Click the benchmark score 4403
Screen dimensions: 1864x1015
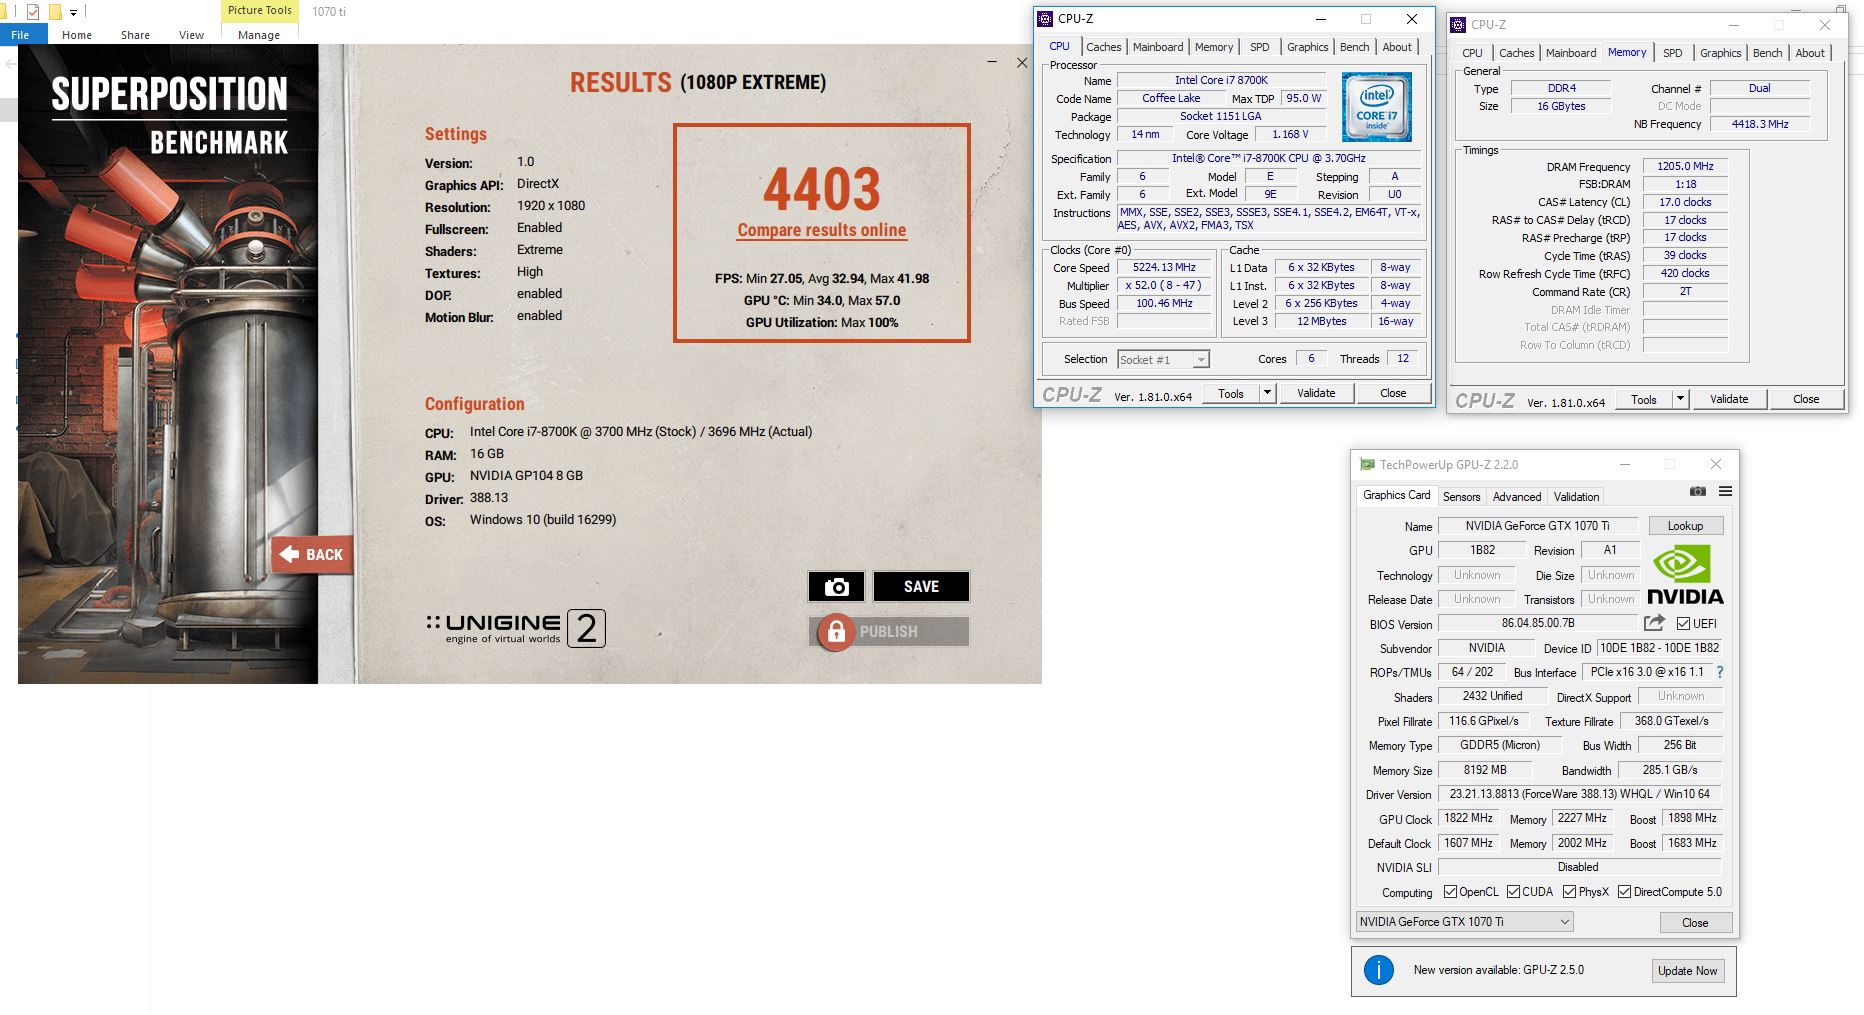tap(822, 189)
